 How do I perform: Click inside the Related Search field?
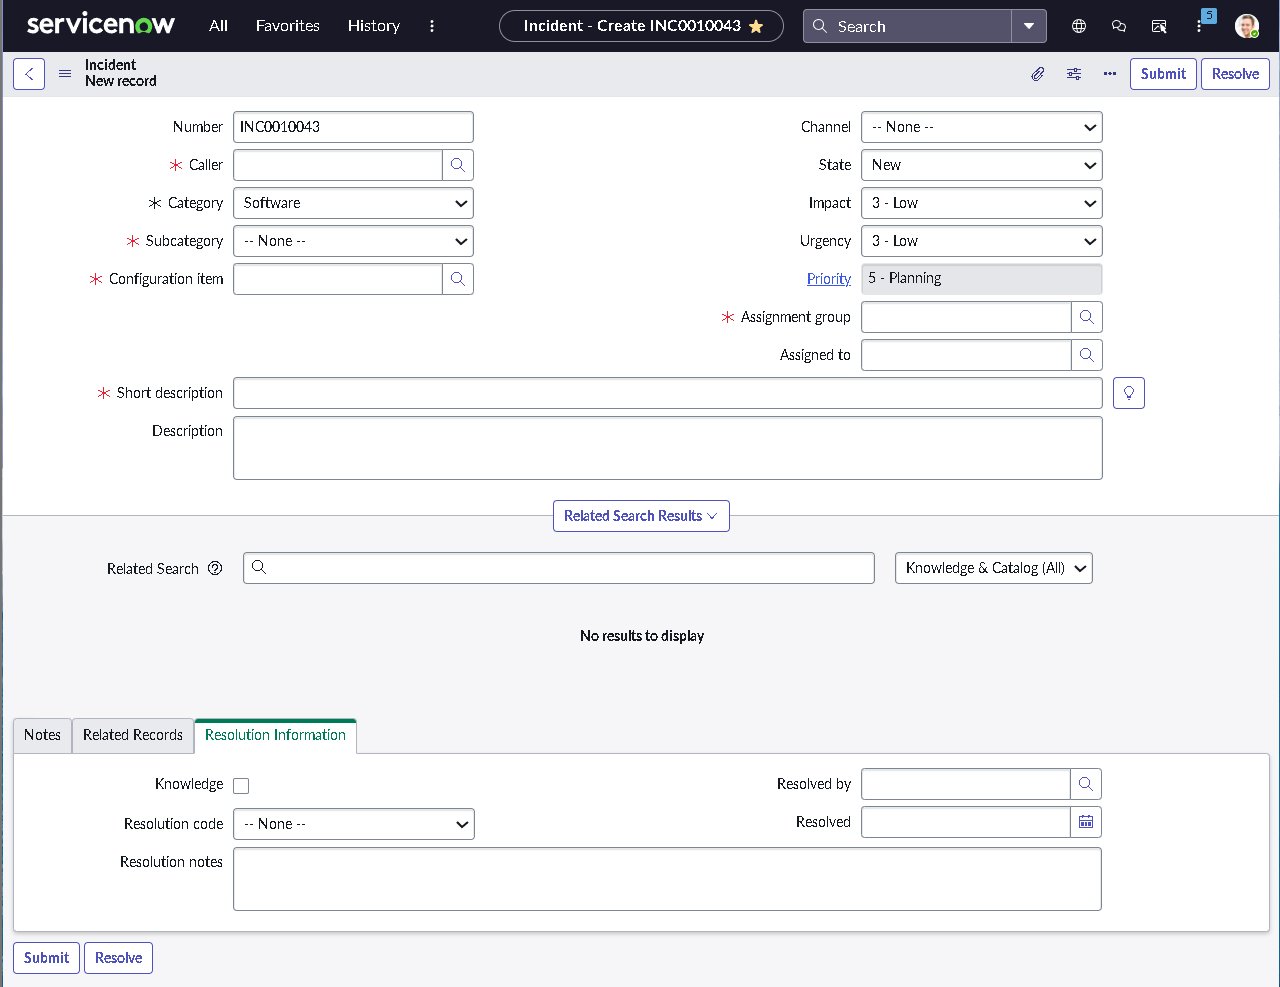coord(558,567)
